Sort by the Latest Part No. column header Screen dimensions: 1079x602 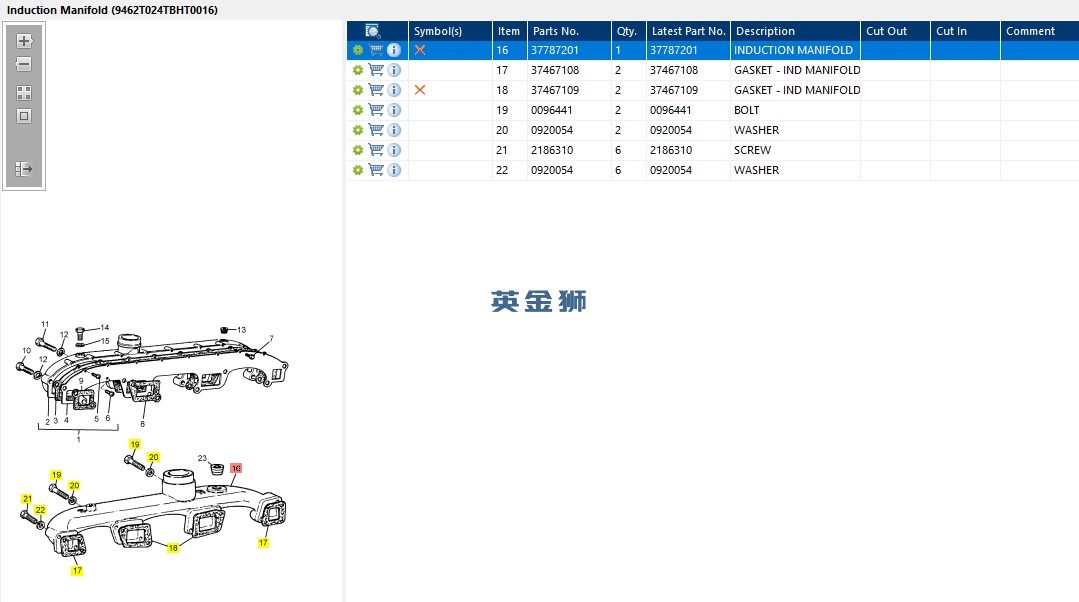688,31
